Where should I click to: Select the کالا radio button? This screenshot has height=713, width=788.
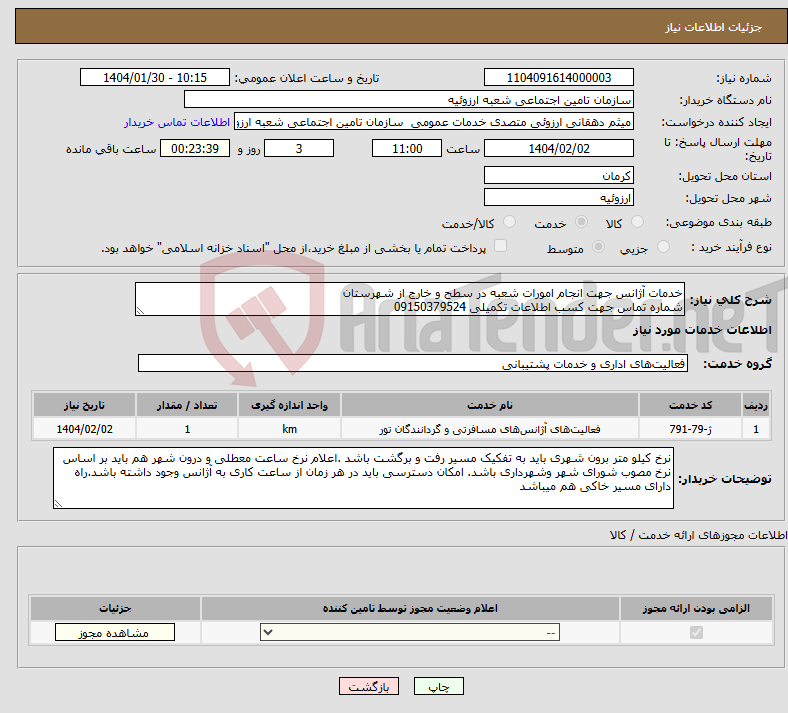click(x=637, y=222)
